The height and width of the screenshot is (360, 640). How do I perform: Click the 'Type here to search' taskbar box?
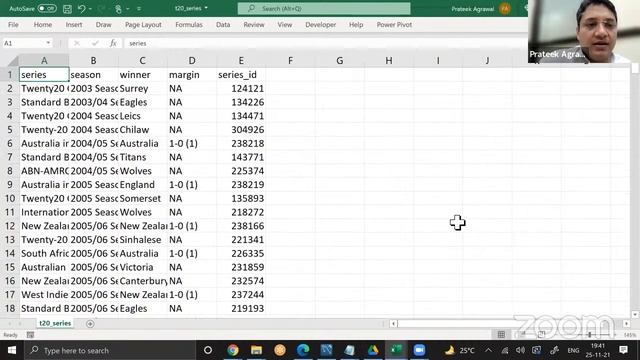coord(110,350)
